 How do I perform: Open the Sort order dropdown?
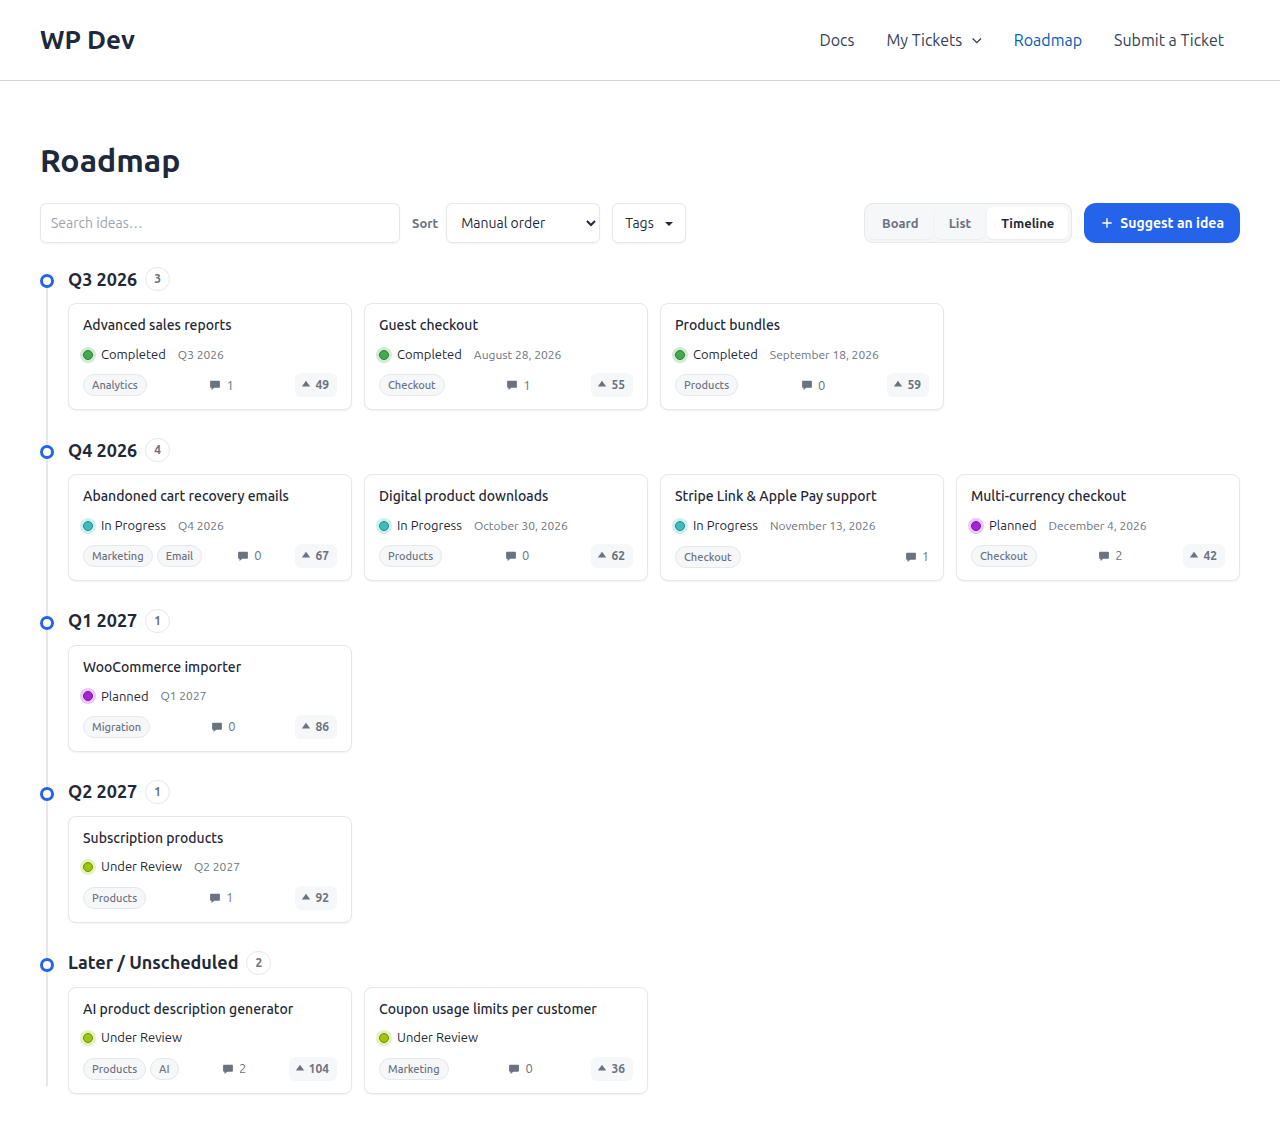(x=523, y=223)
